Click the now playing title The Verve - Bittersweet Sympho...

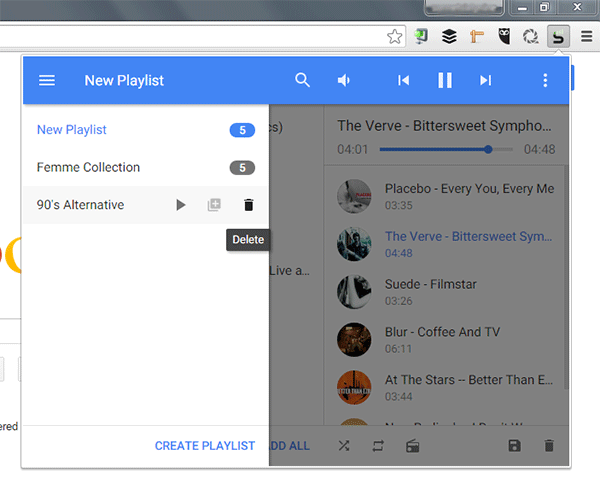[444, 126]
